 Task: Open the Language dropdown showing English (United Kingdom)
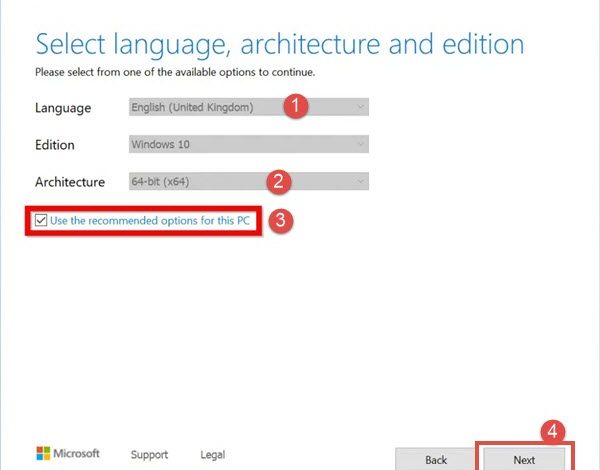point(249,107)
